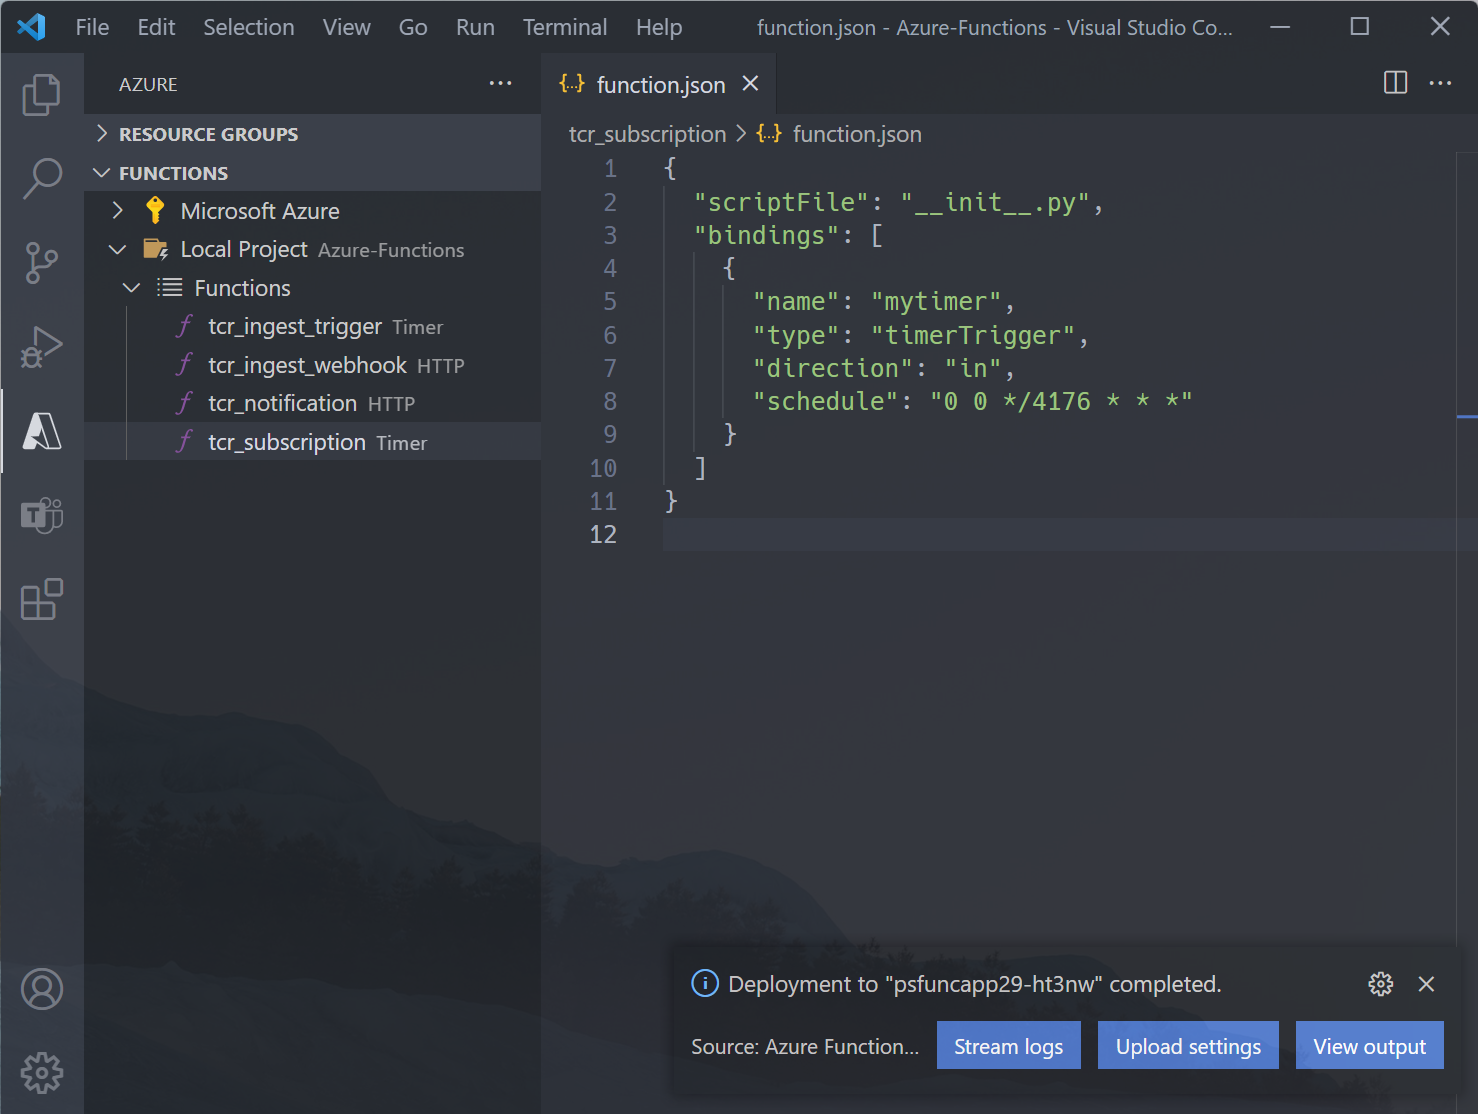This screenshot has width=1478, height=1114.
Task: Open the Manage gear in activity bar
Action: (42, 1073)
